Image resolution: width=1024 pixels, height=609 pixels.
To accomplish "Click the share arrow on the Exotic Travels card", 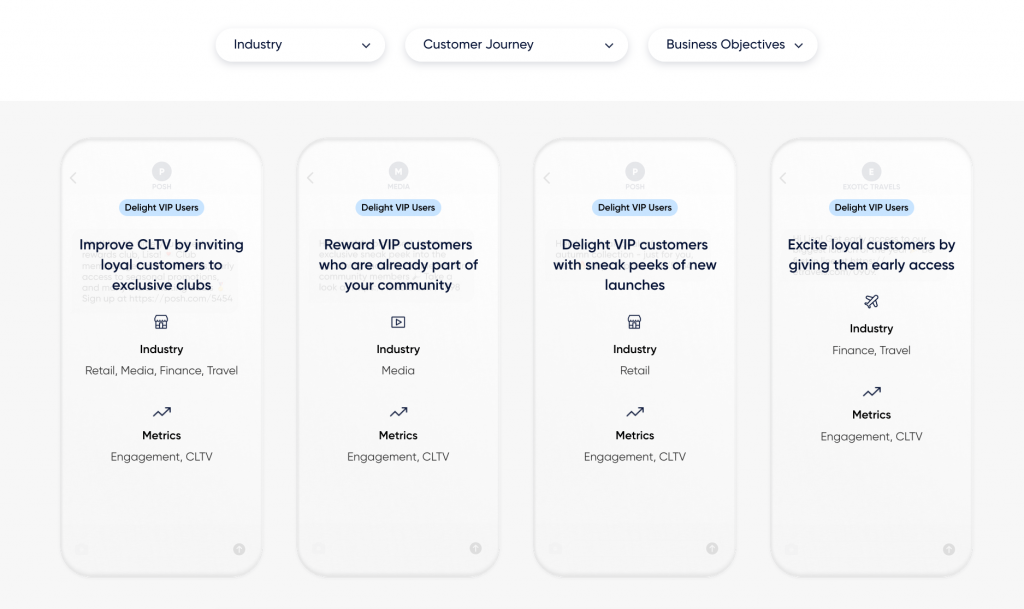I will [948, 548].
